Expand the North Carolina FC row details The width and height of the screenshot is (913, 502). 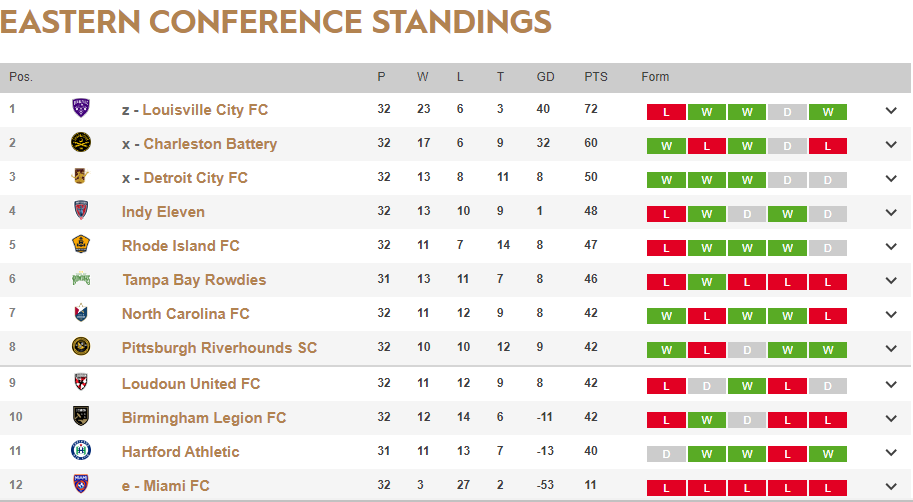[x=891, y=315]
